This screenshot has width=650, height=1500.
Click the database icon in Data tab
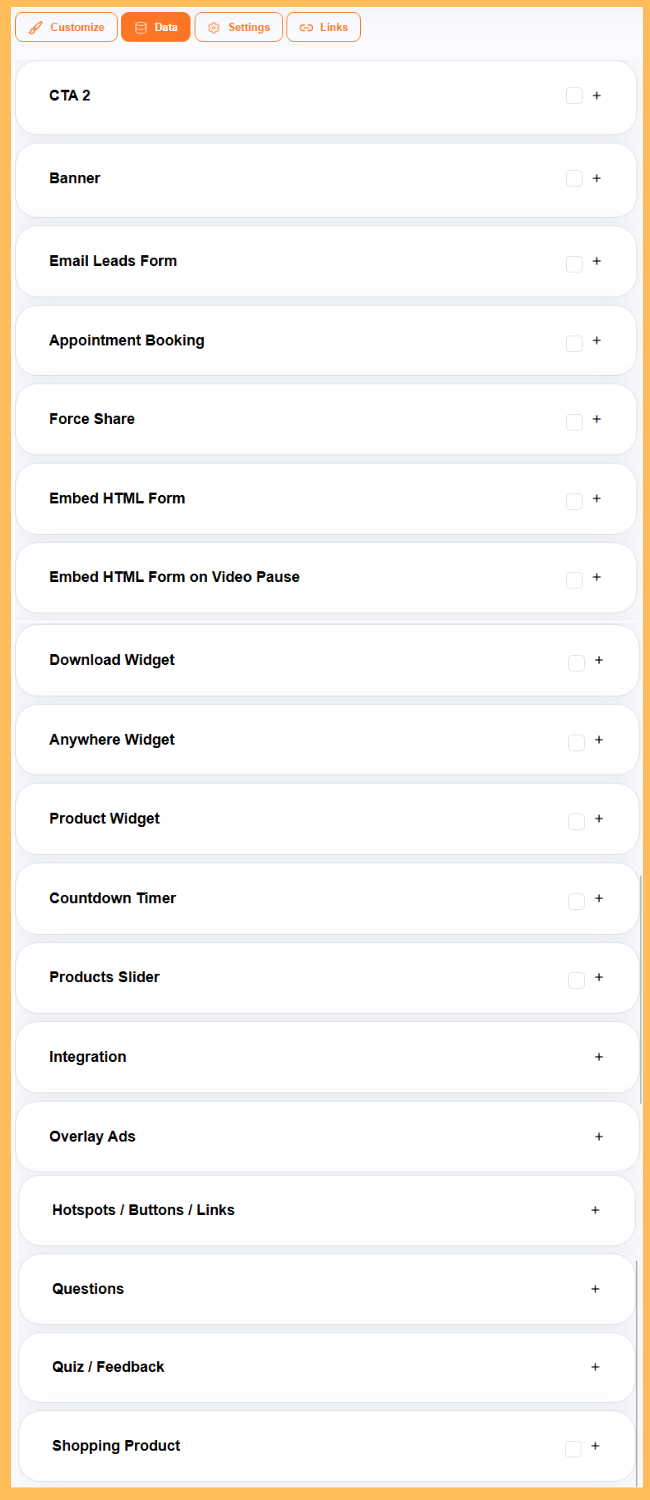pos(140,28)
